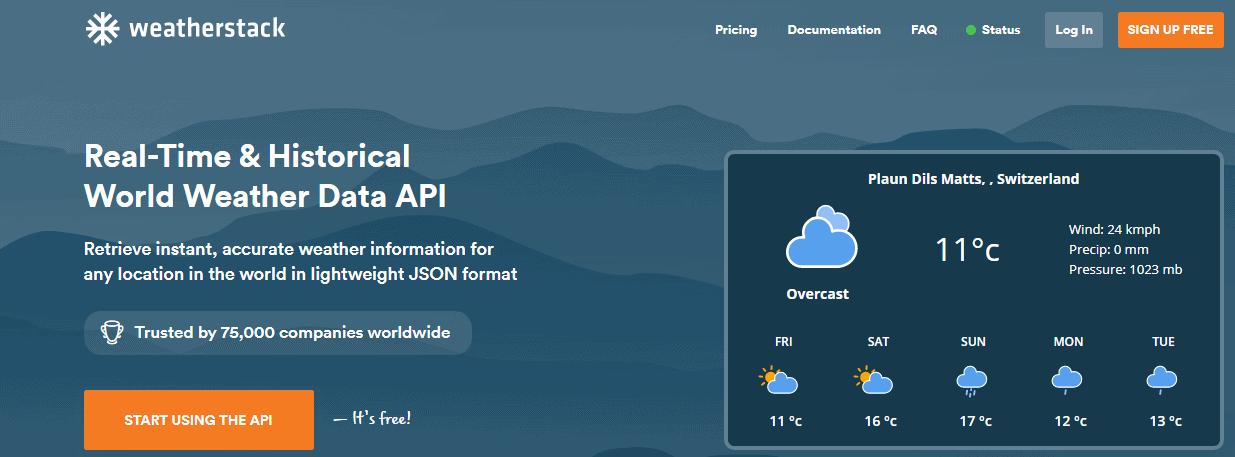Open the Pricing page
Viewport: 1235px width, 457px height.
pyautogui.click(x=736, y=30)
